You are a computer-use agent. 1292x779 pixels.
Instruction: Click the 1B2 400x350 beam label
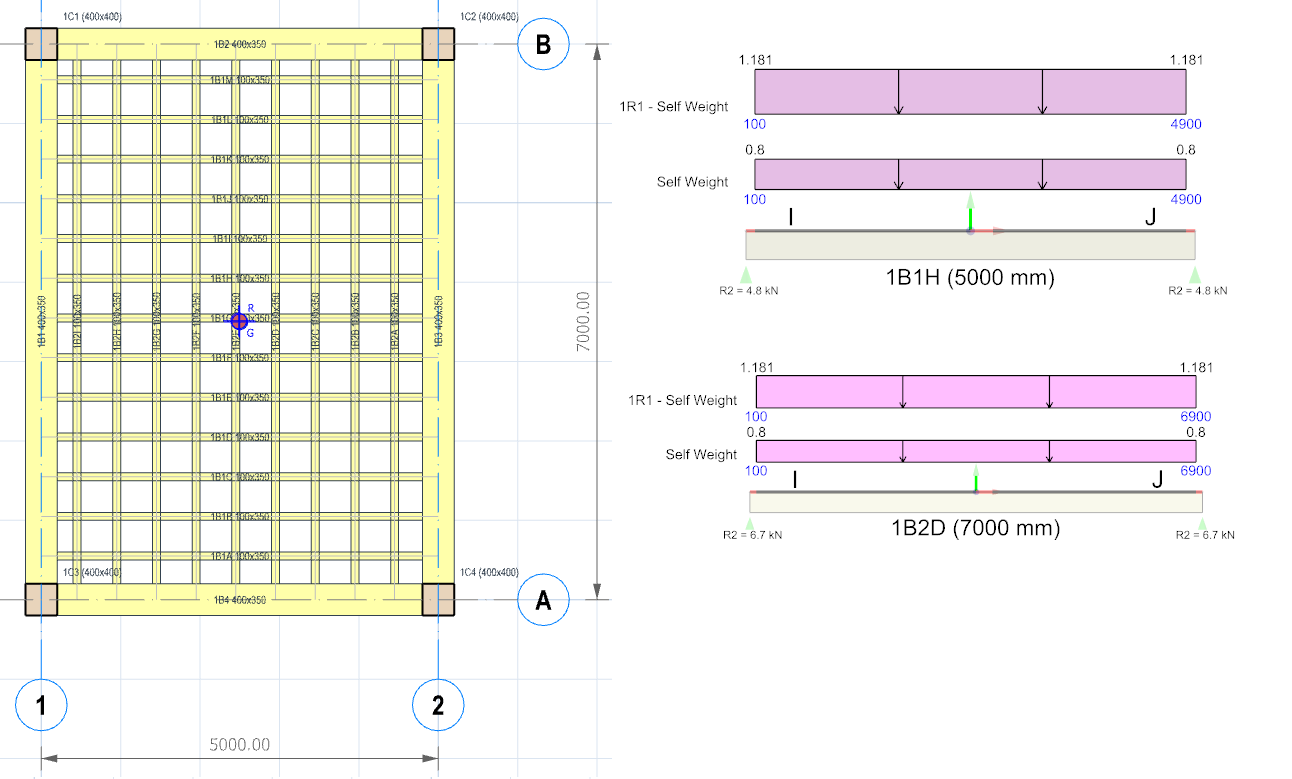click(x=240, y=45)
